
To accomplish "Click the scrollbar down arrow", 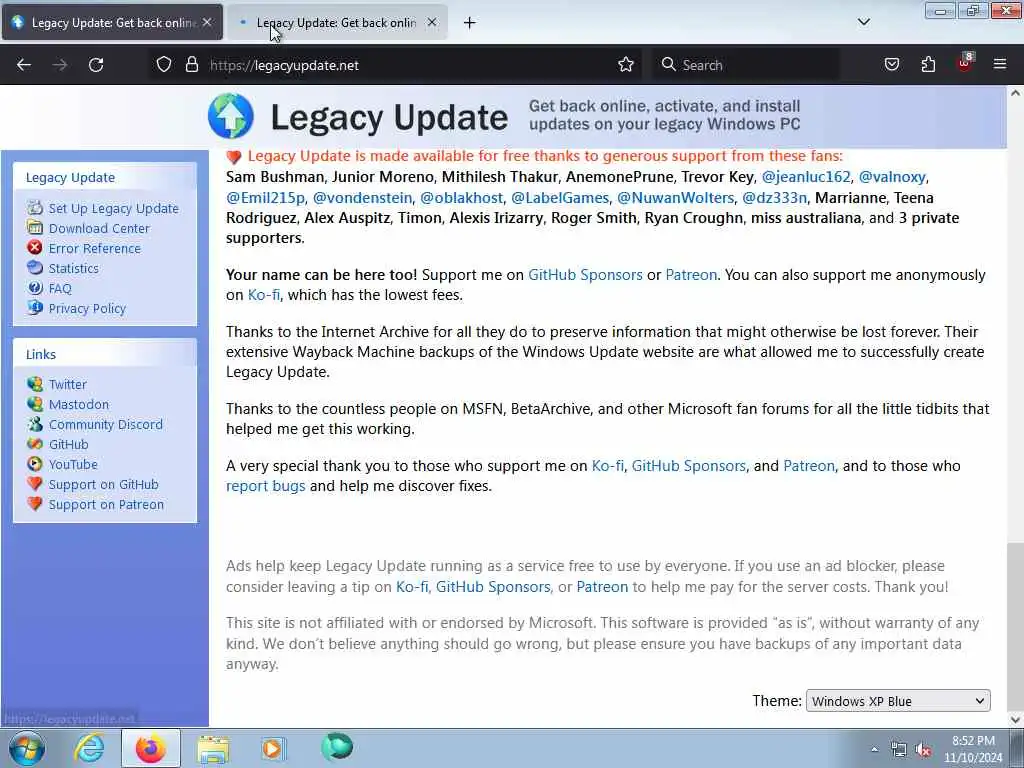I will [x=1016, y=719].
